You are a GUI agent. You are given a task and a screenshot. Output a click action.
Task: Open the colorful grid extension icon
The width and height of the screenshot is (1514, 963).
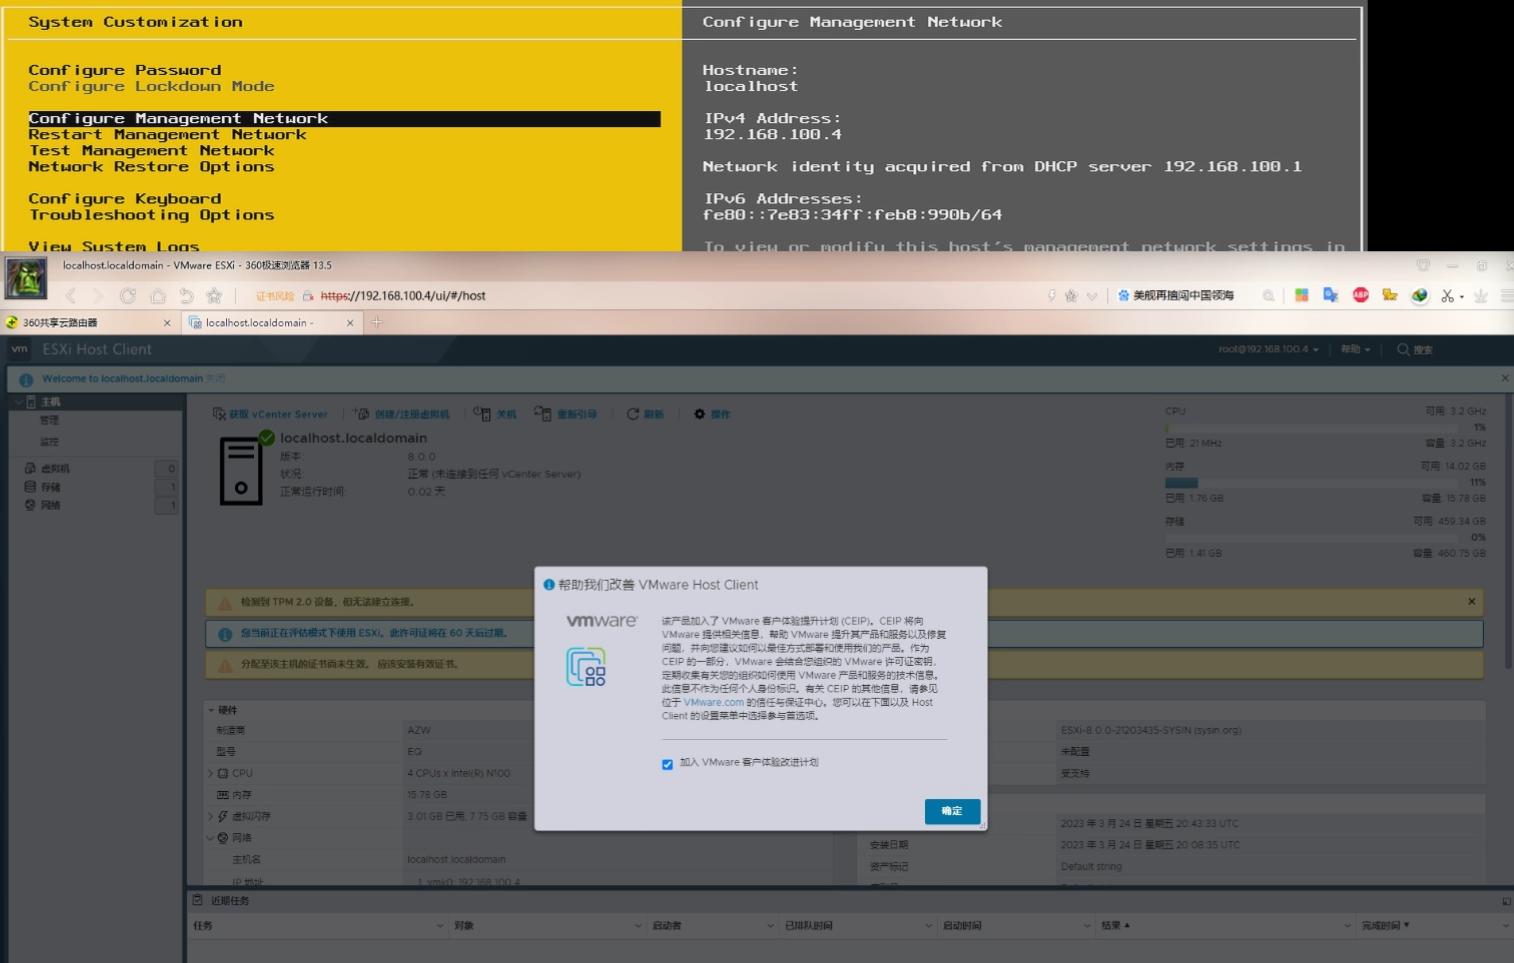1301,295
